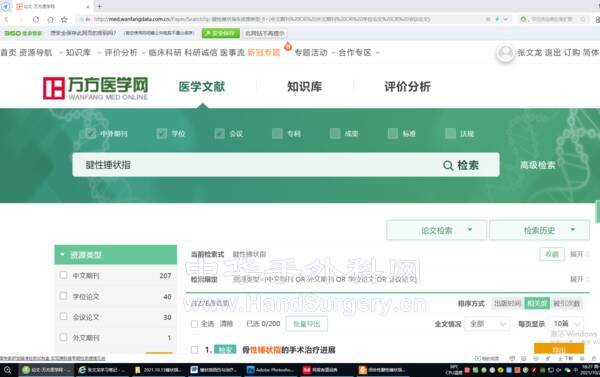Toggle the 标准 checkbox
Screen dimensions: 600x377
click(393, 134)
